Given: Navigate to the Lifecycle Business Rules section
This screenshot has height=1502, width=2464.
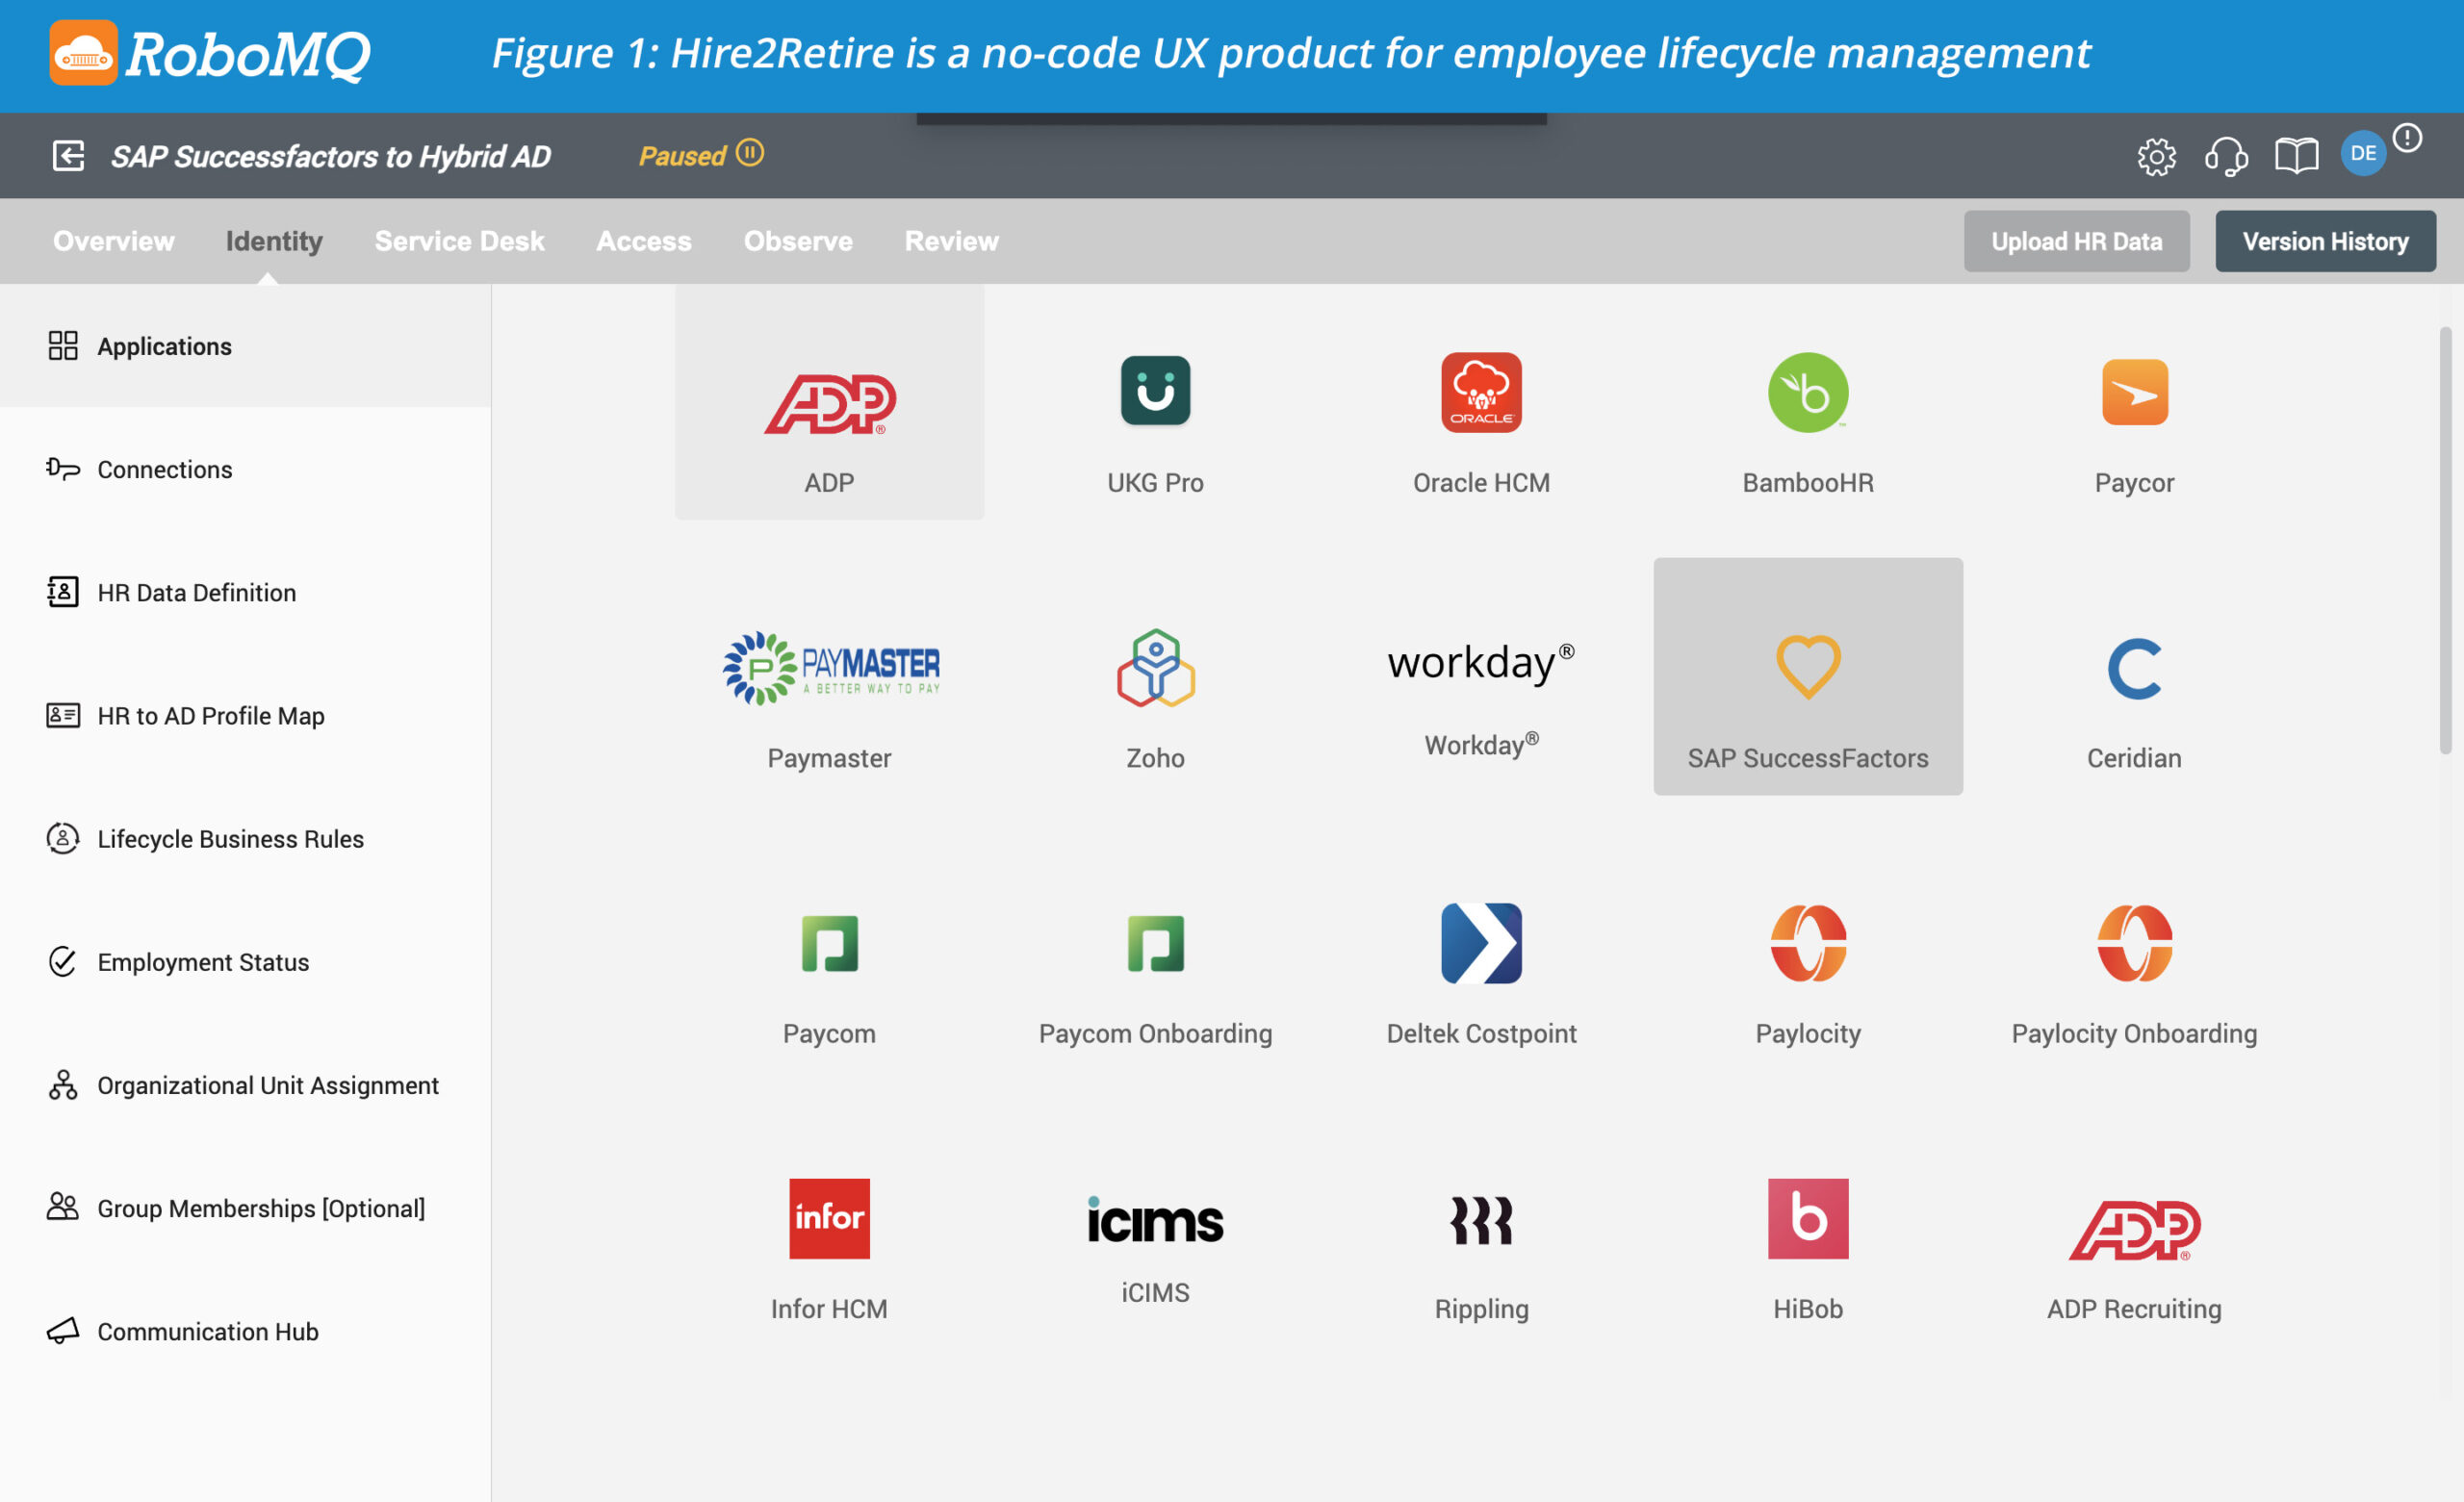Looking at the screenshot, I should 231,837.
